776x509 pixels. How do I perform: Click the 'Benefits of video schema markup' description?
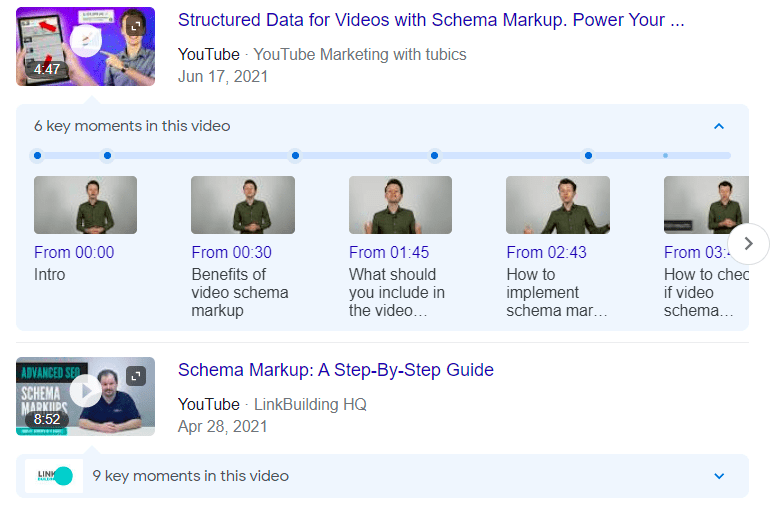coord(240,293)
